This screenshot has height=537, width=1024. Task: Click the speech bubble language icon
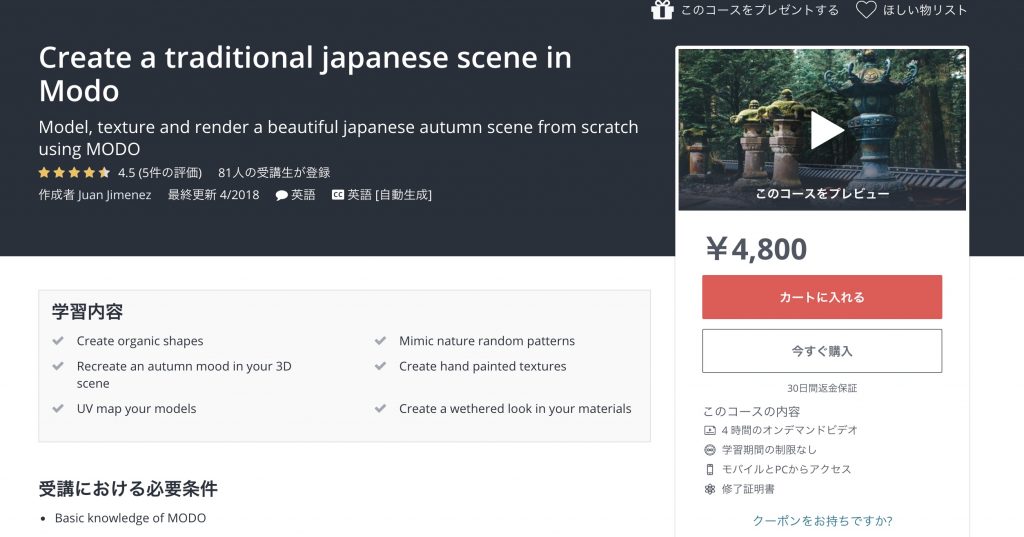[282, 195]
